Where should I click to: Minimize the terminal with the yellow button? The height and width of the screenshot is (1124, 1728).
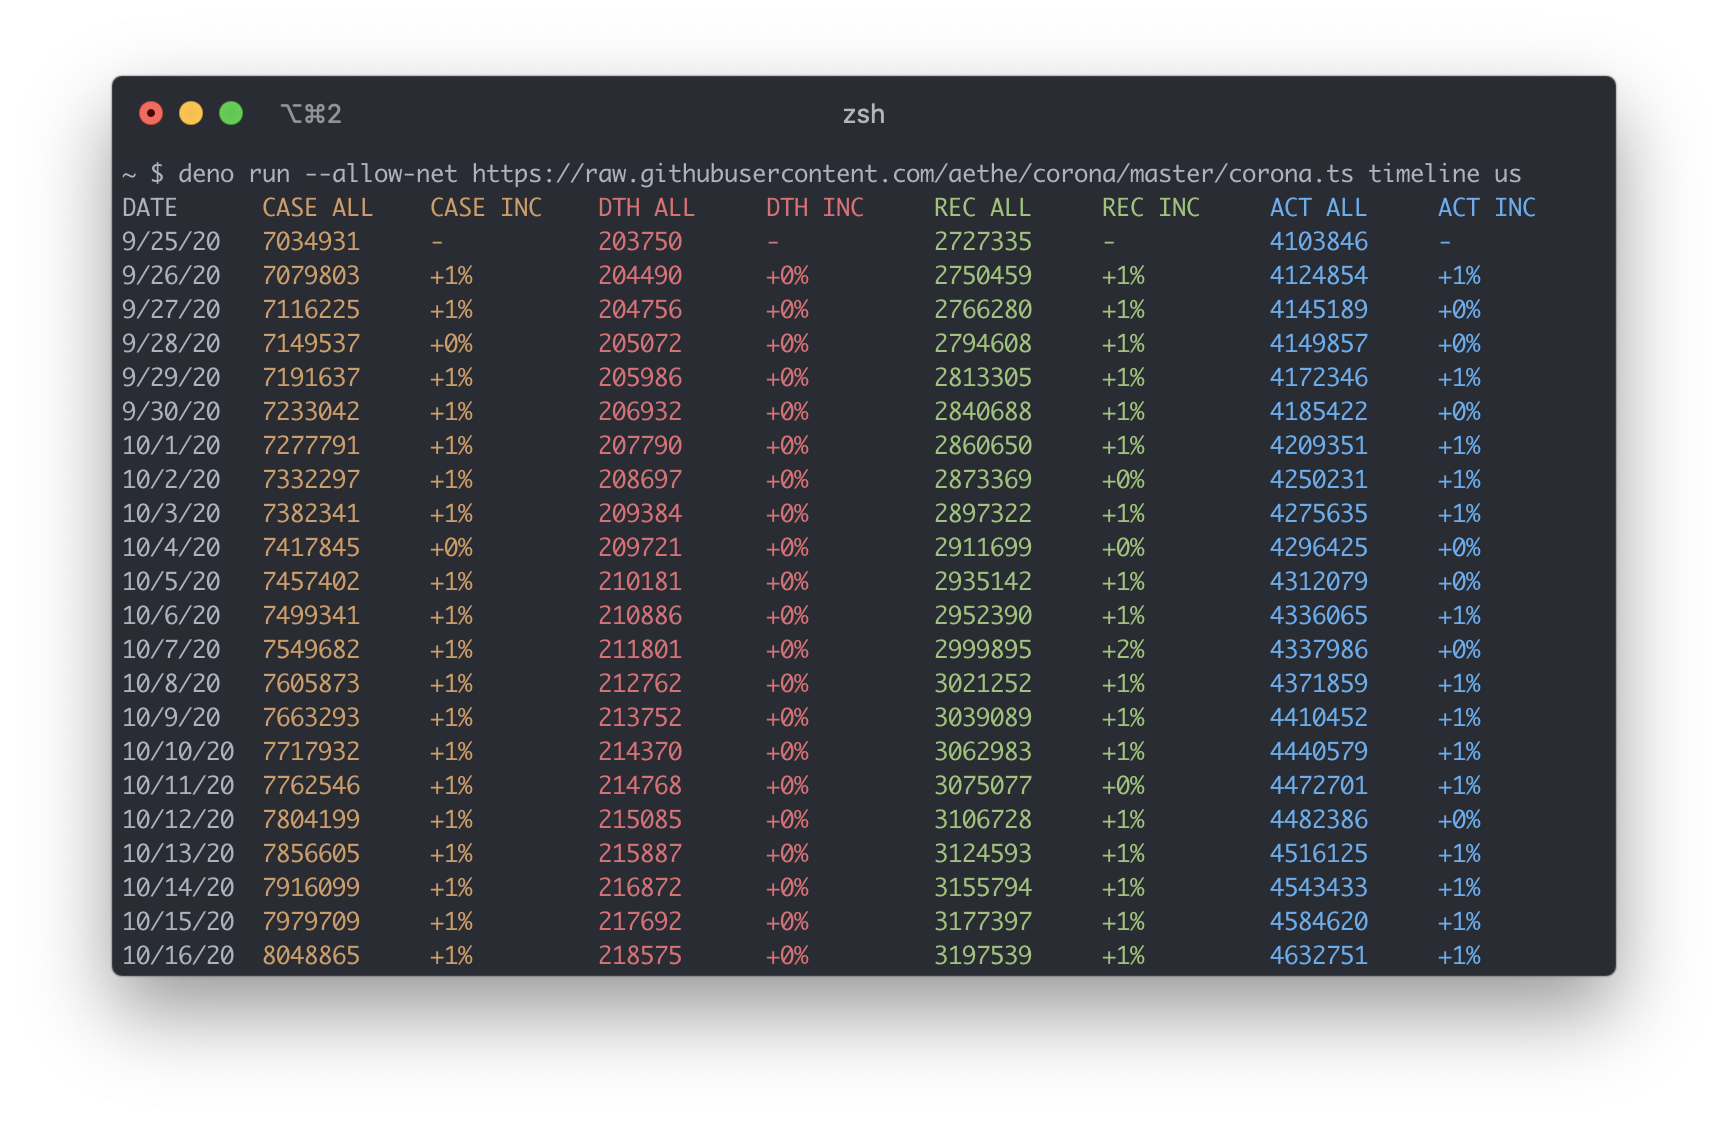pos(191,113)
